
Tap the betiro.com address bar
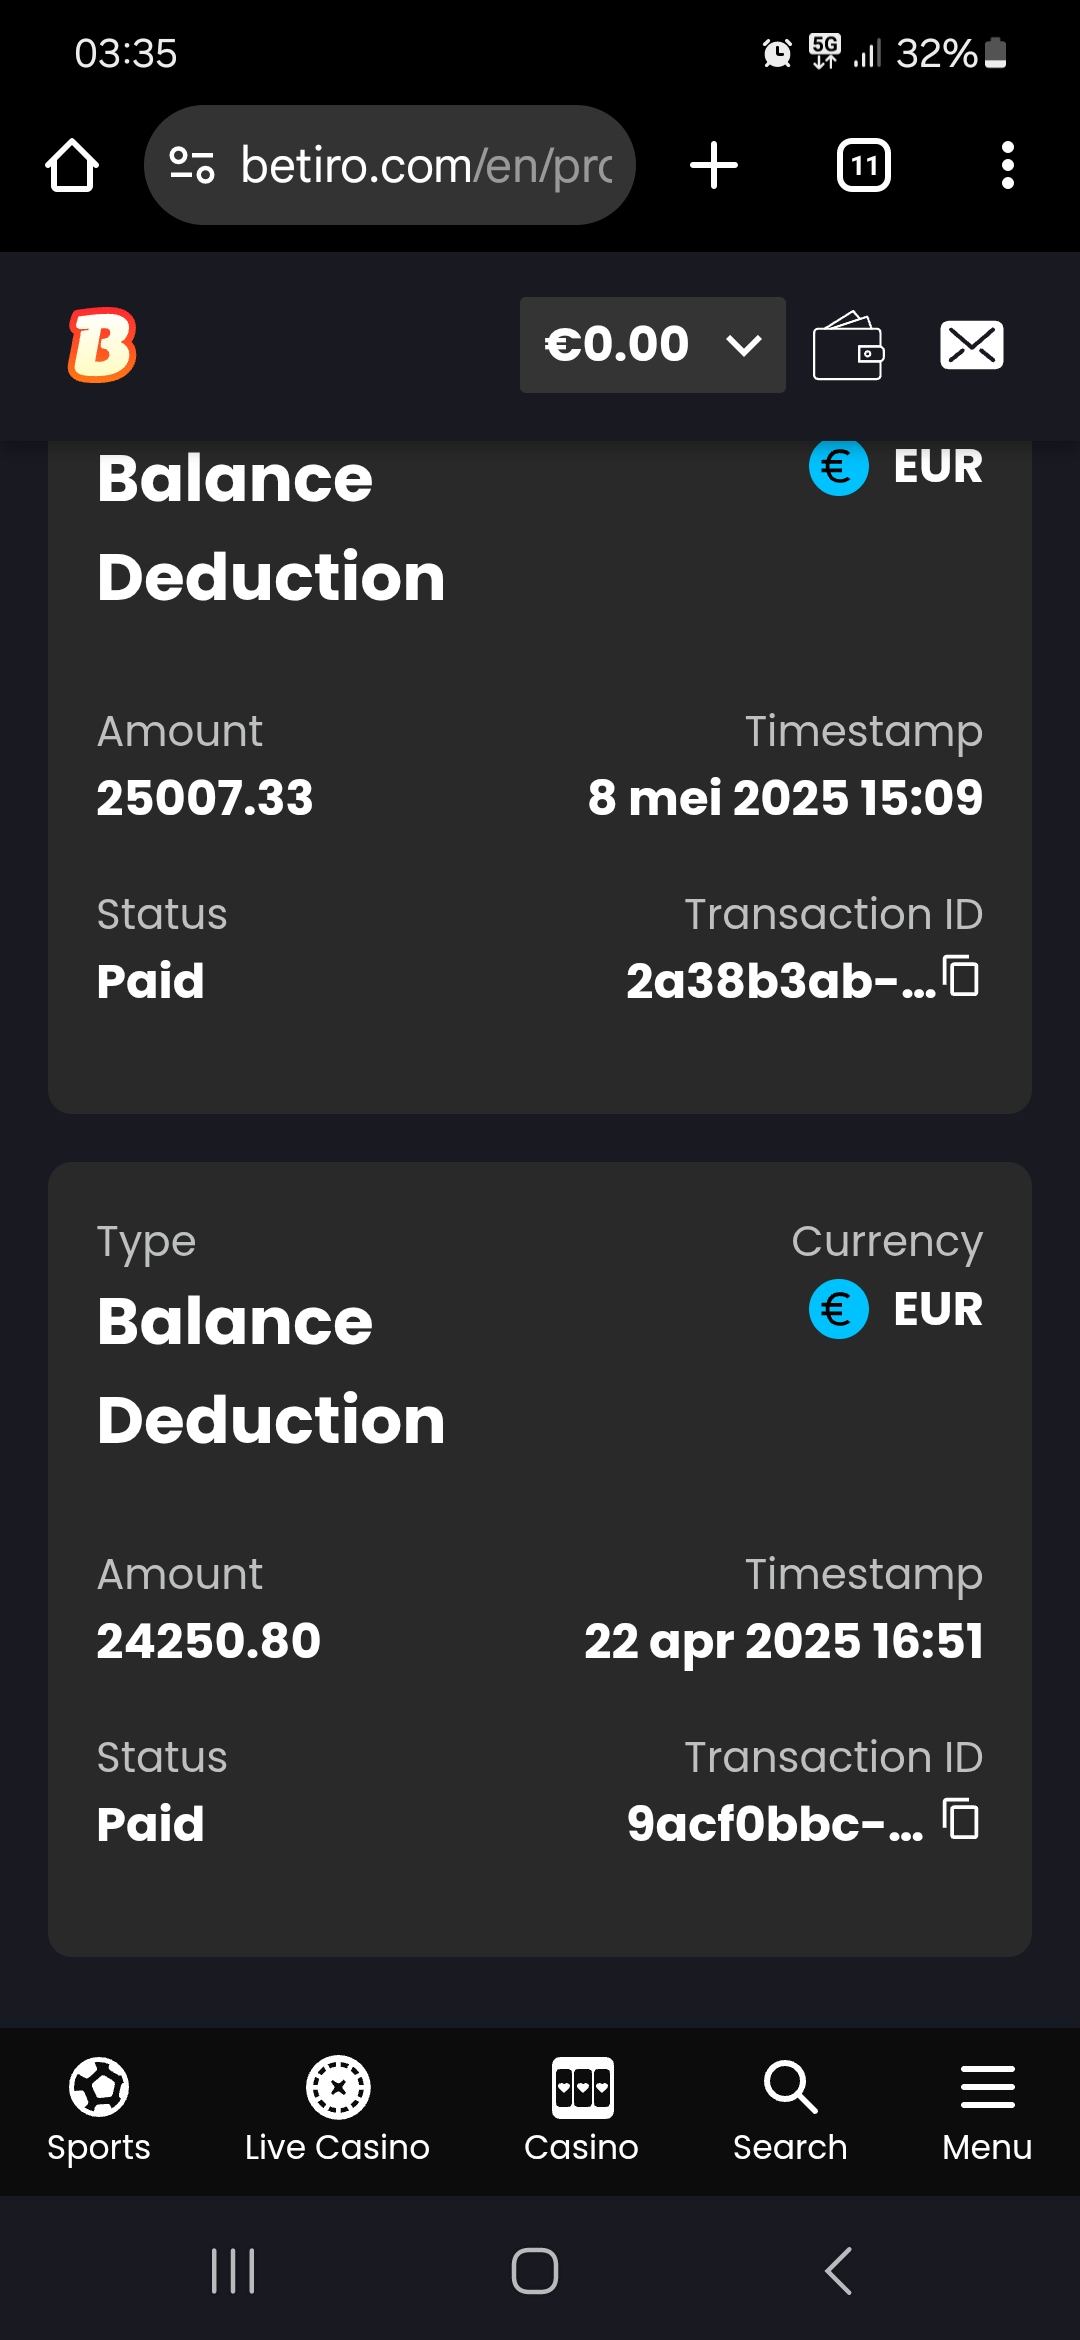point(425,166)
